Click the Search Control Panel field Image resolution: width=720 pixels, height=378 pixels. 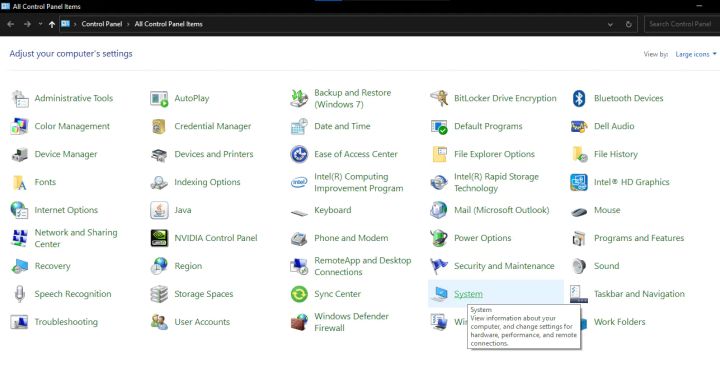point(682,24)
